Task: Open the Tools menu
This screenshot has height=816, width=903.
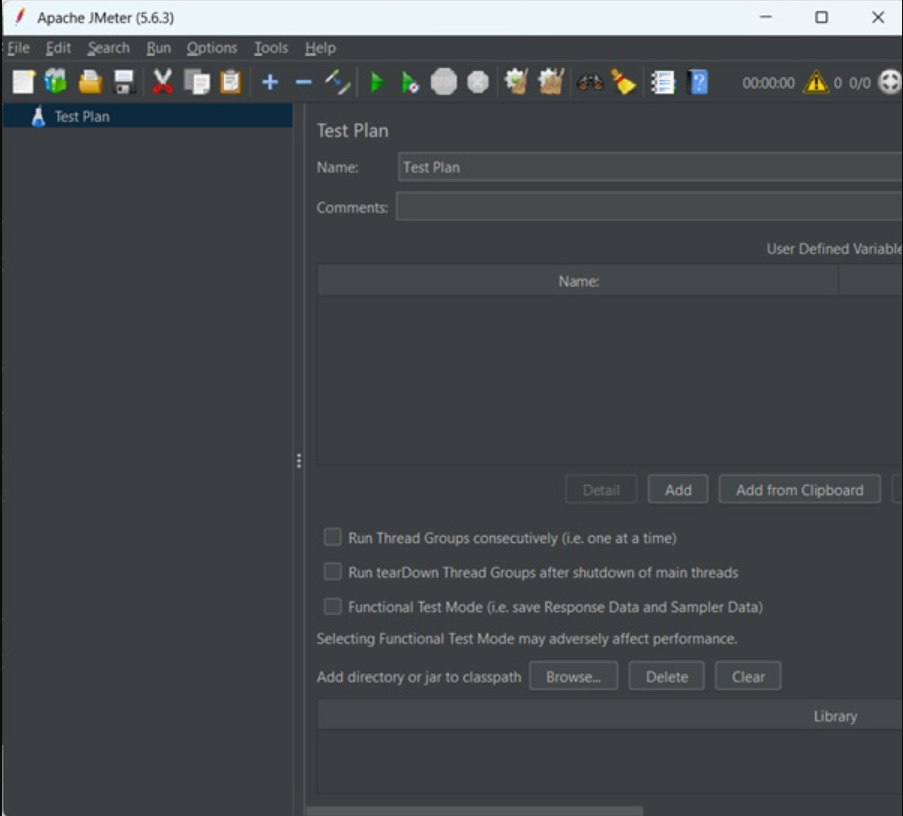Action: click(271, 48)
